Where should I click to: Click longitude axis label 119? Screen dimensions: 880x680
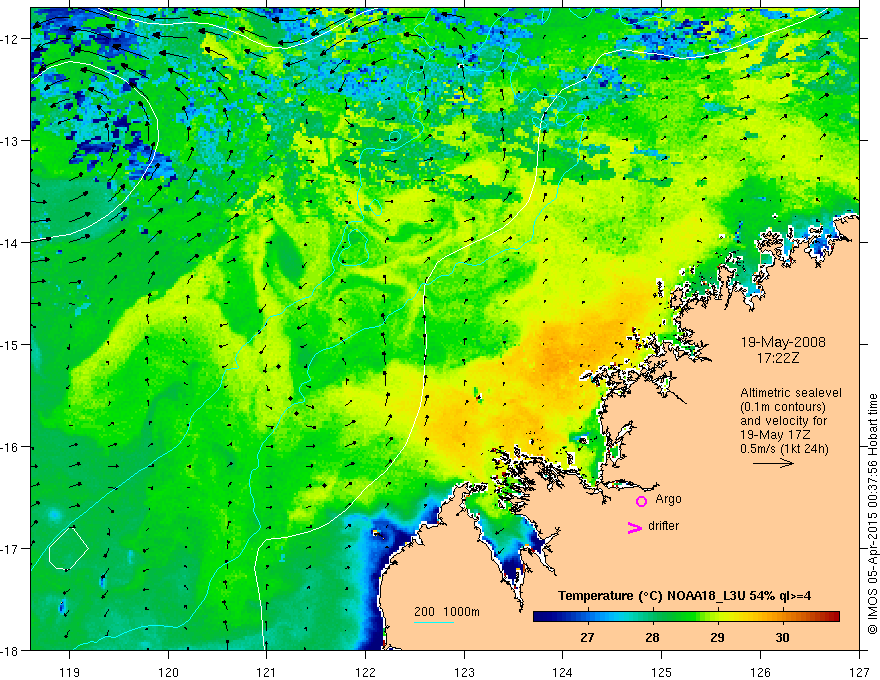coord(70,672)
